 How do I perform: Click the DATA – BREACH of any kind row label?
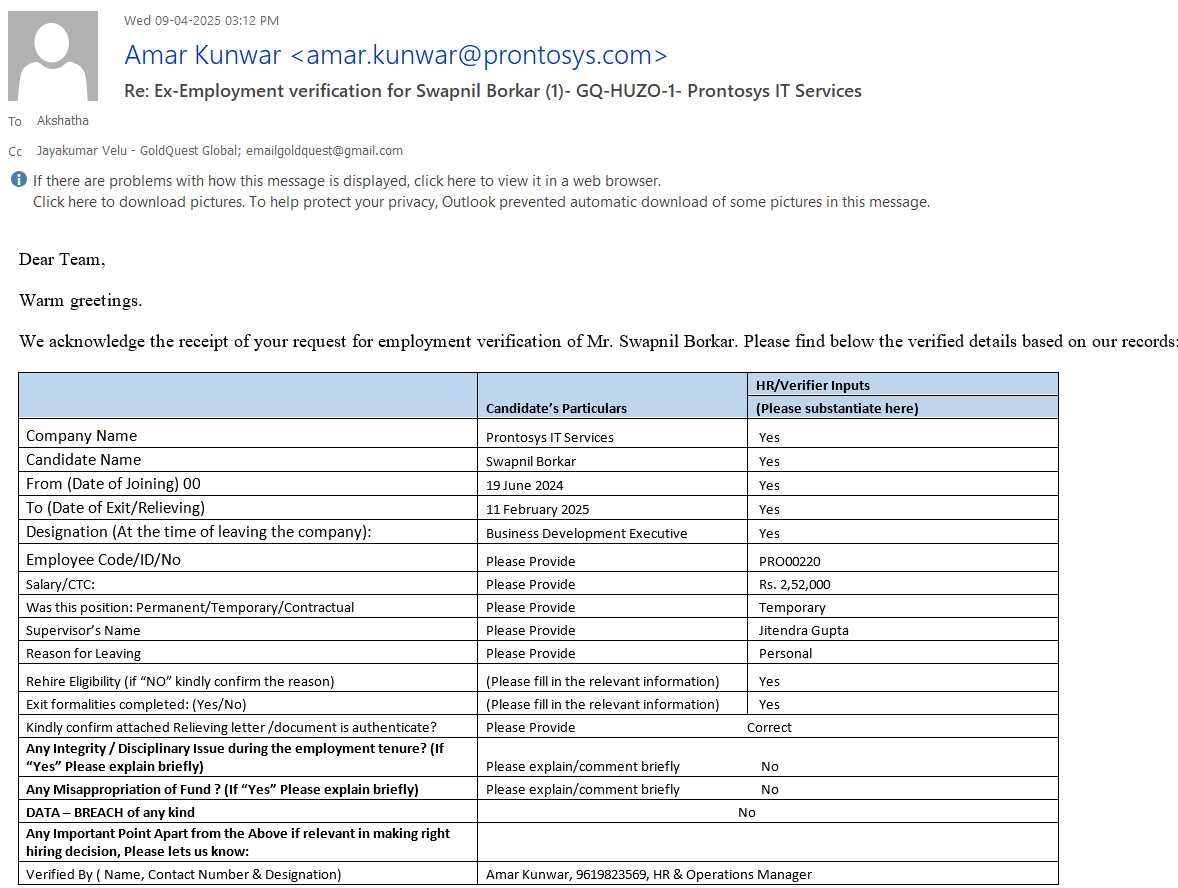[x=110, y=812]
